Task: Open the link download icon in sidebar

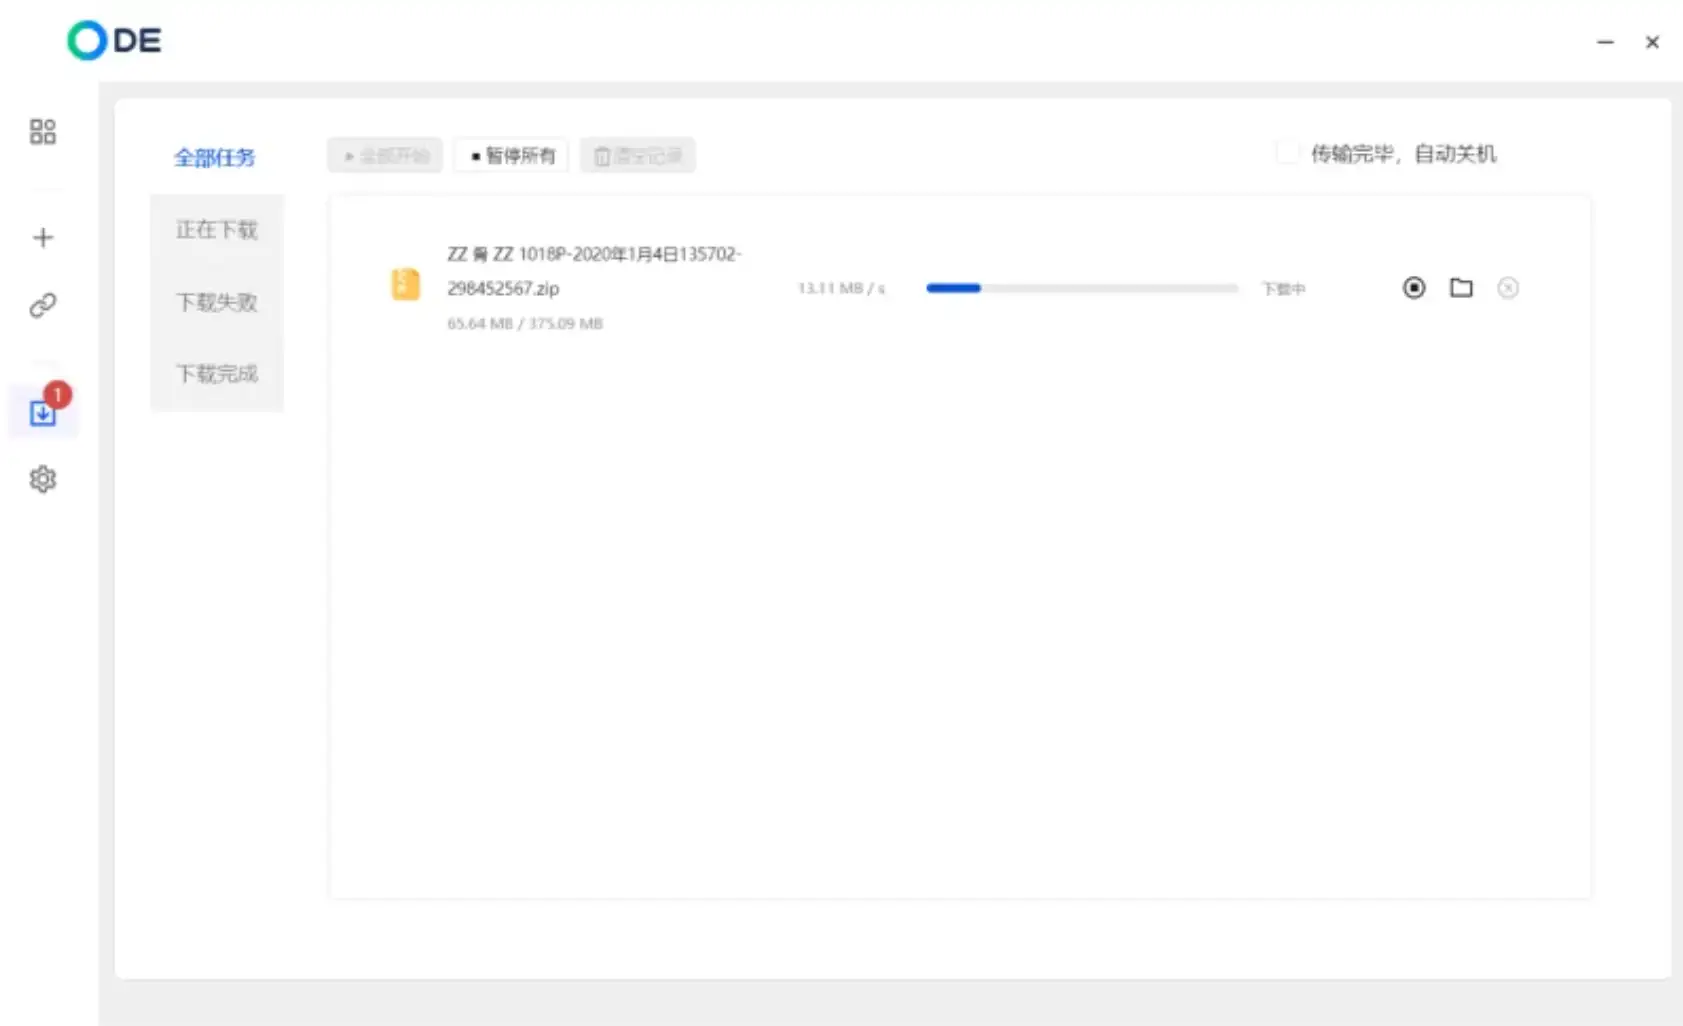Action: 43,305
